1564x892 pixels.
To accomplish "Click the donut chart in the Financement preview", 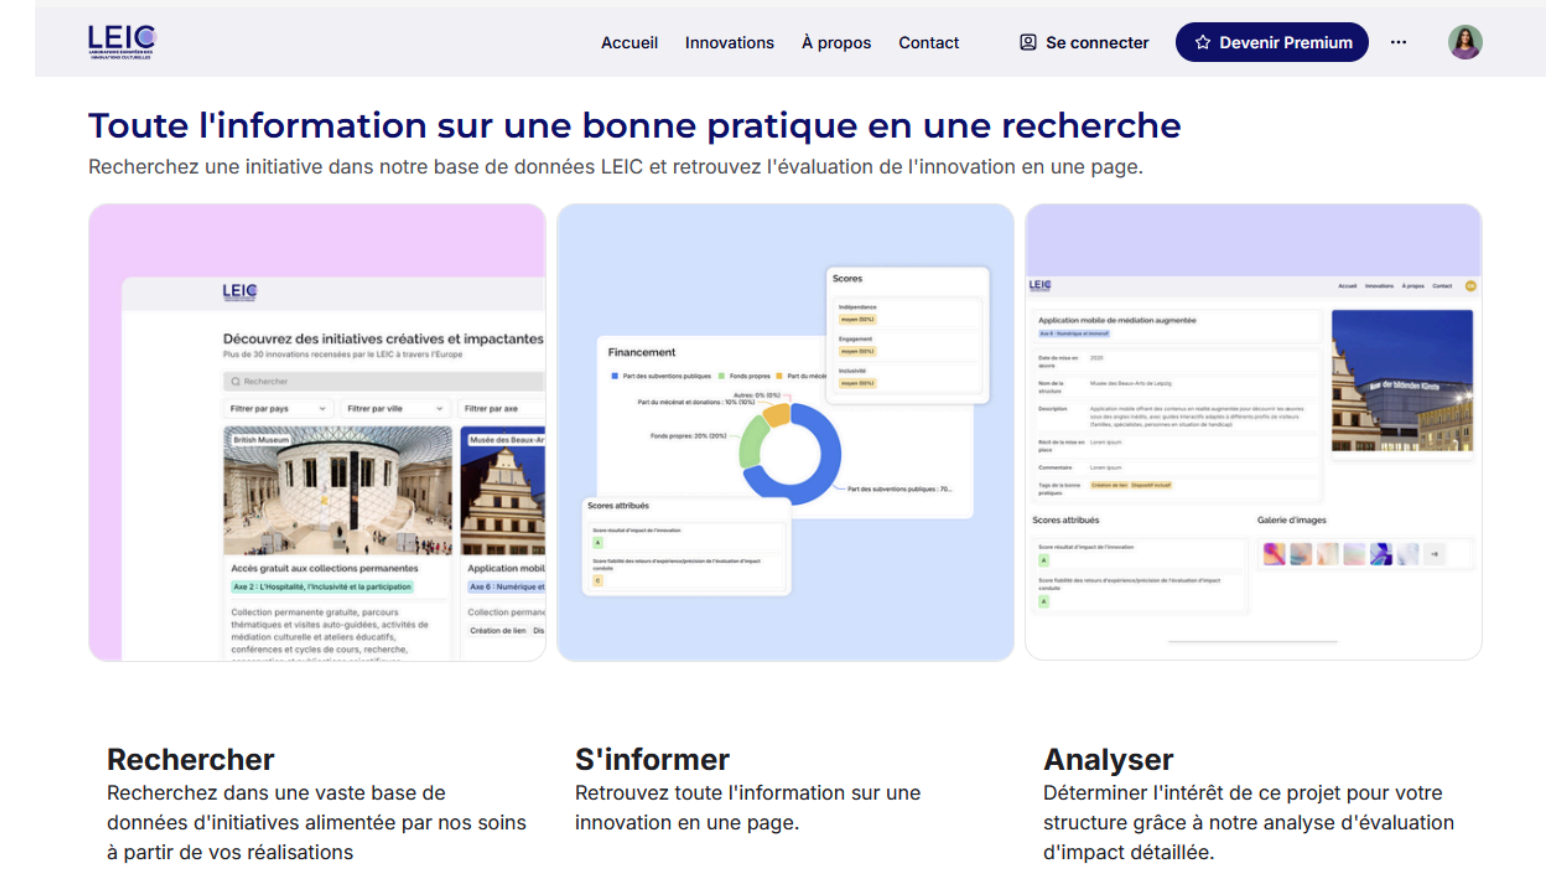I will click(790, 453).
